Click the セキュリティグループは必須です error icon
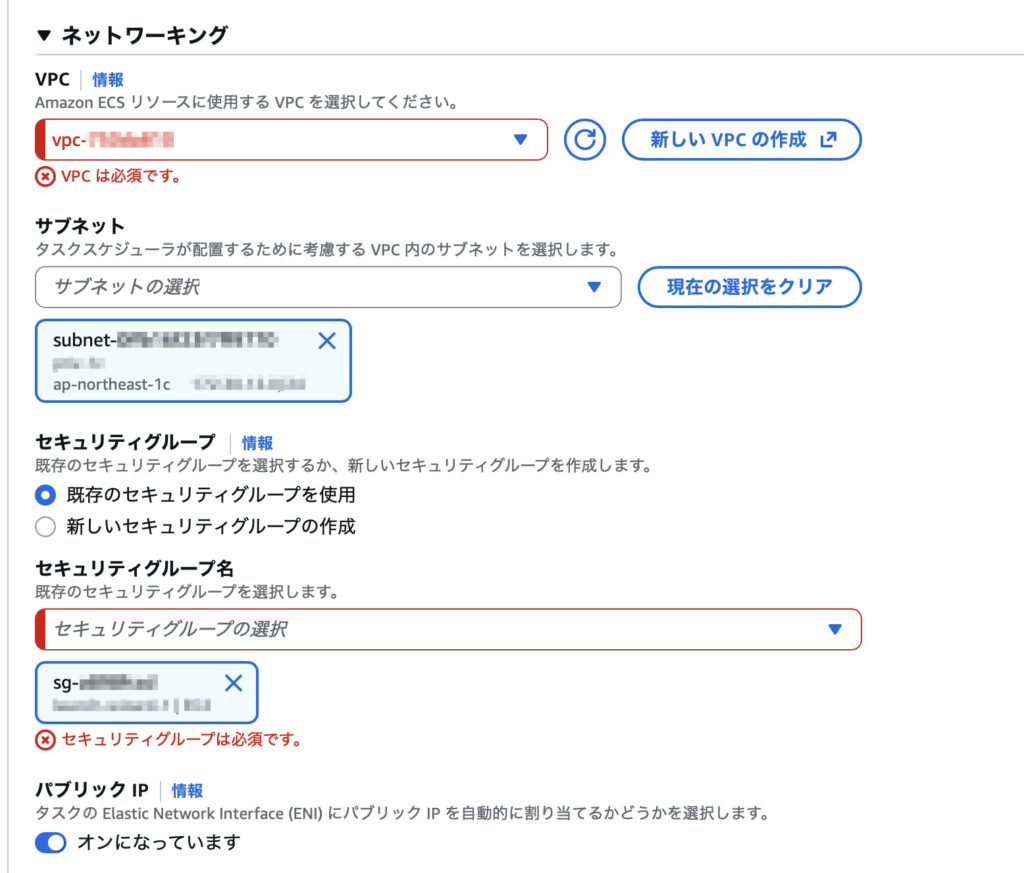Image resolution: width=1024 pixels, height=873 pixels. pyautogui.click(x=45, y=740)
